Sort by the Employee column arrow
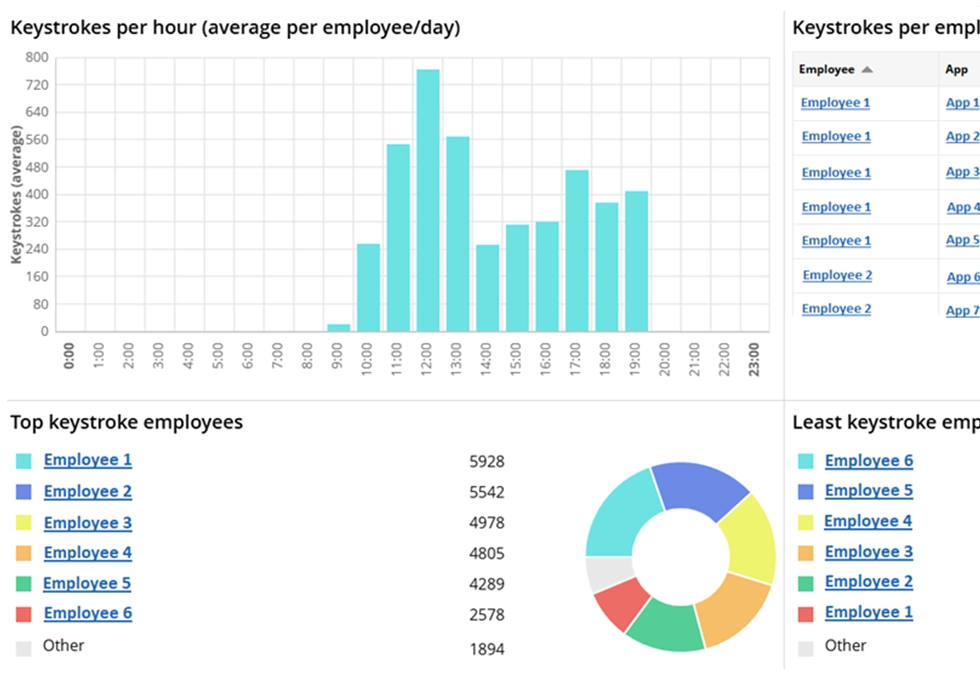The height and width of the screenshot is (680, 980). [867, 69]
